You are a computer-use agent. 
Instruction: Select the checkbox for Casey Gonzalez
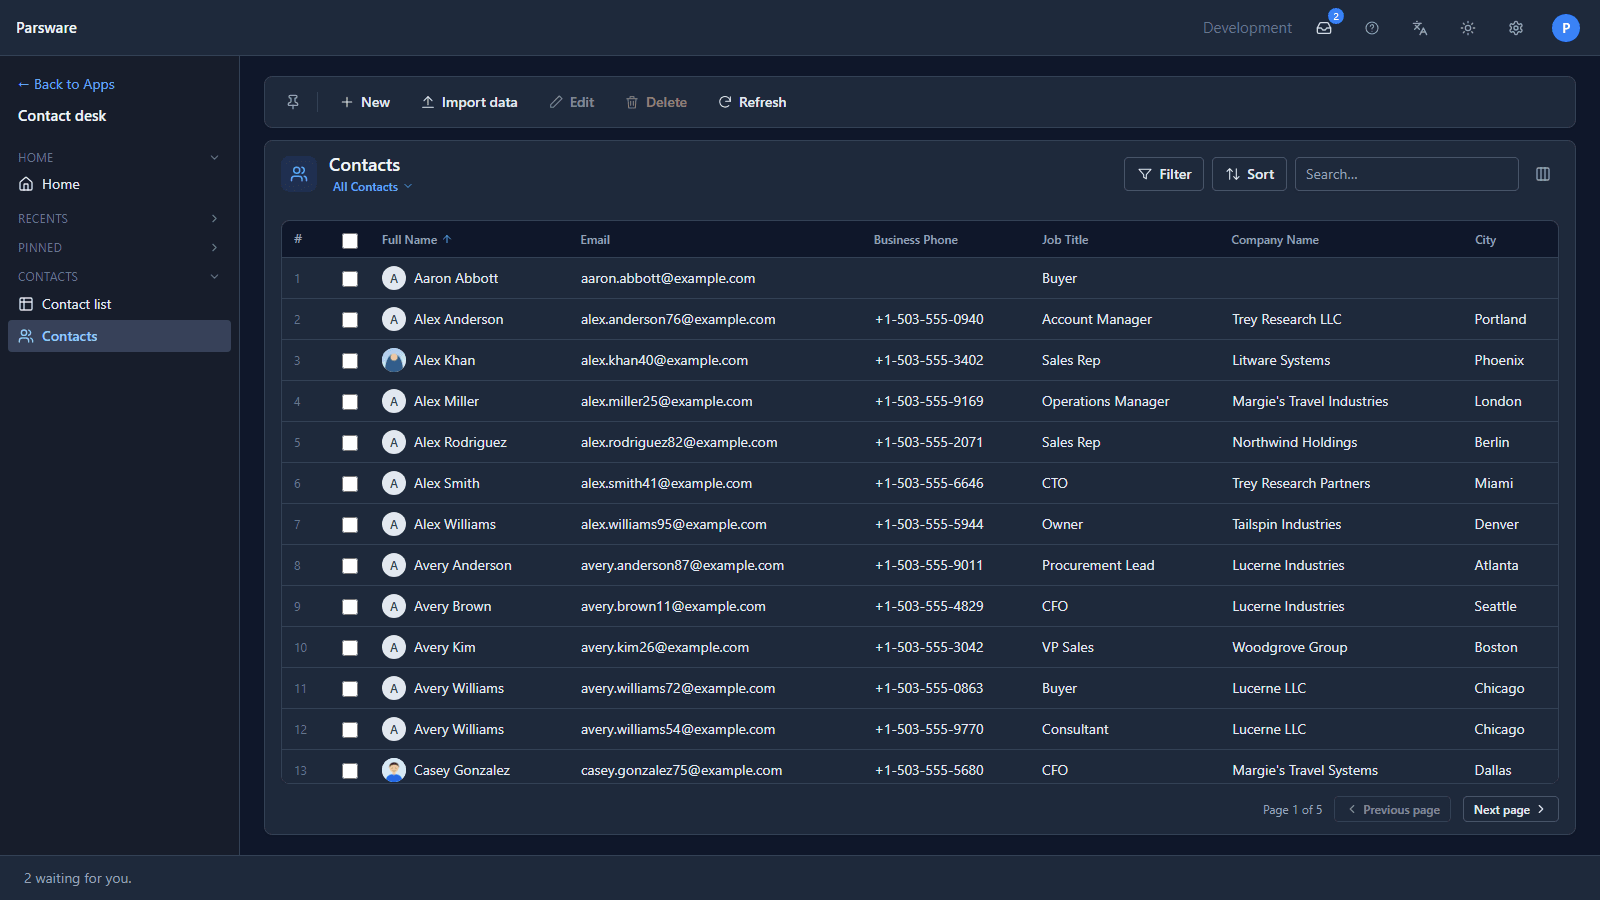pyautogui.click(x=350, y=771)
